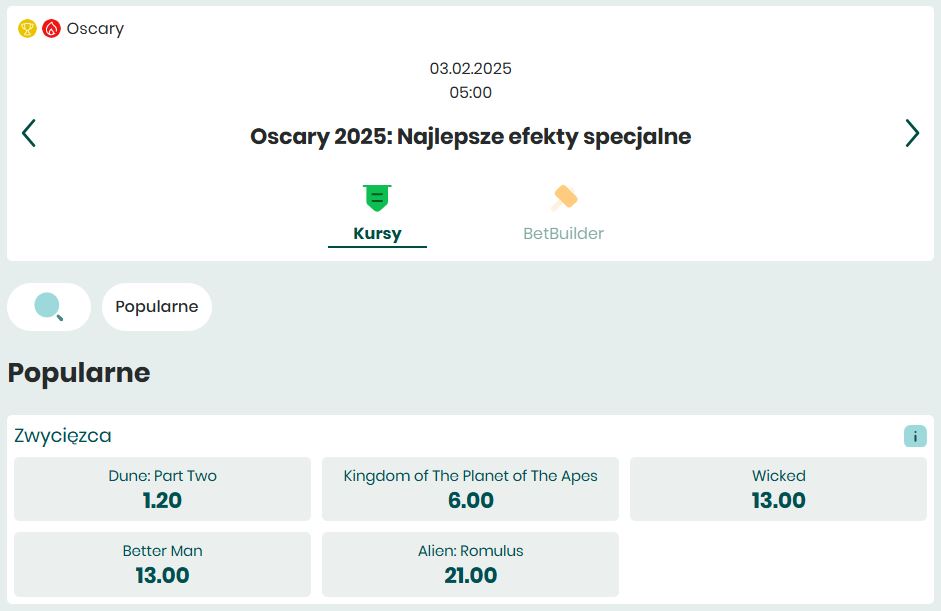Open search with the magnifier icon
The image size is (941, 611).
click(48, 306)
